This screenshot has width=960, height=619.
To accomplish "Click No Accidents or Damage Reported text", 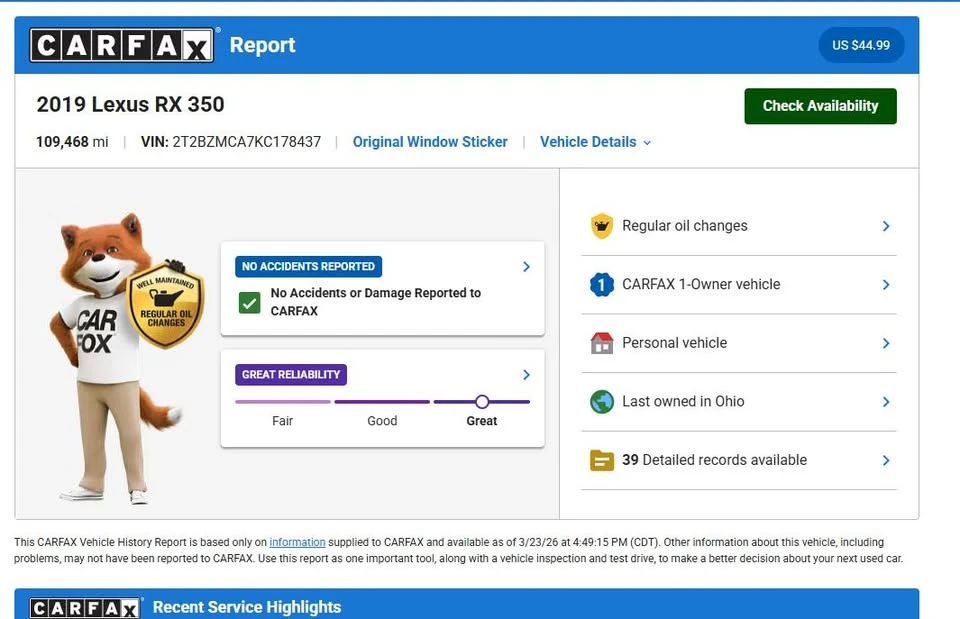I will coord(376,302).
